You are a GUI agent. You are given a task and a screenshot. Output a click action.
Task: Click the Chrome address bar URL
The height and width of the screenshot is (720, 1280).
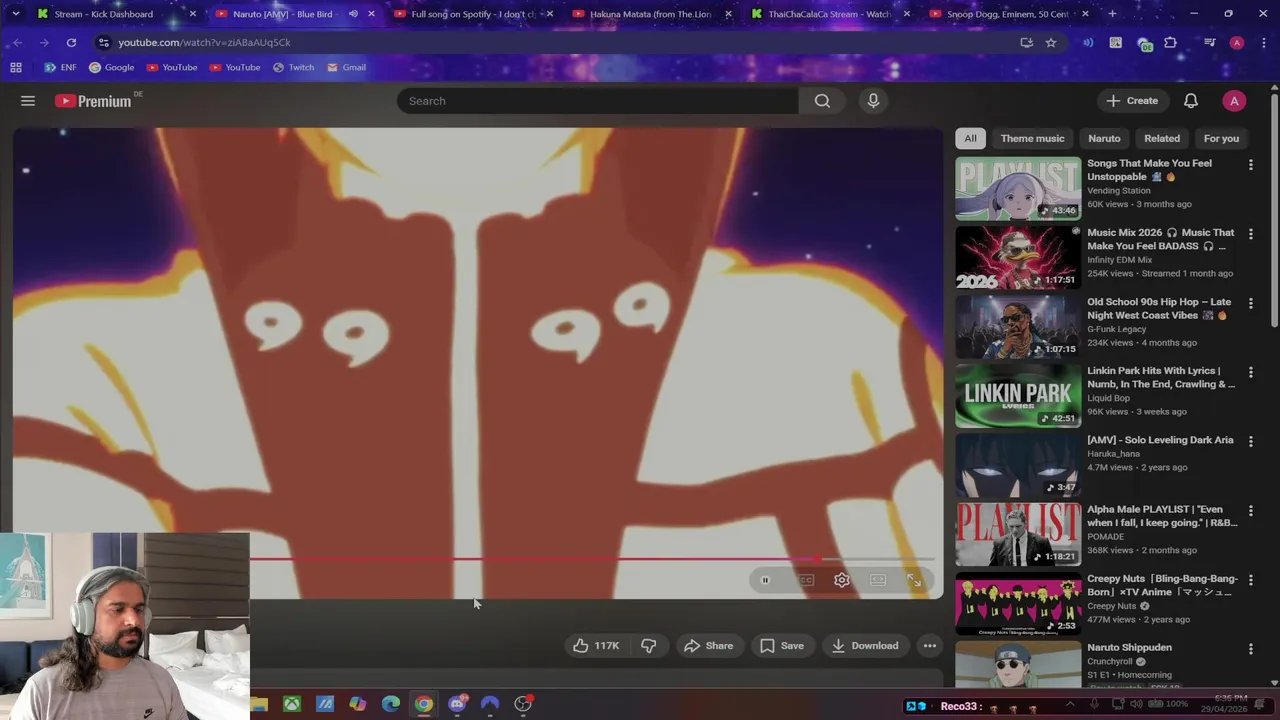pyautogui.click(x=204, y=42)
